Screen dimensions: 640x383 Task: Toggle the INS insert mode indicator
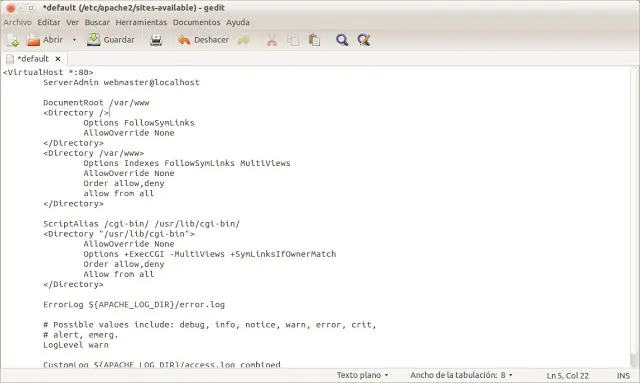(x=623, y=376)
